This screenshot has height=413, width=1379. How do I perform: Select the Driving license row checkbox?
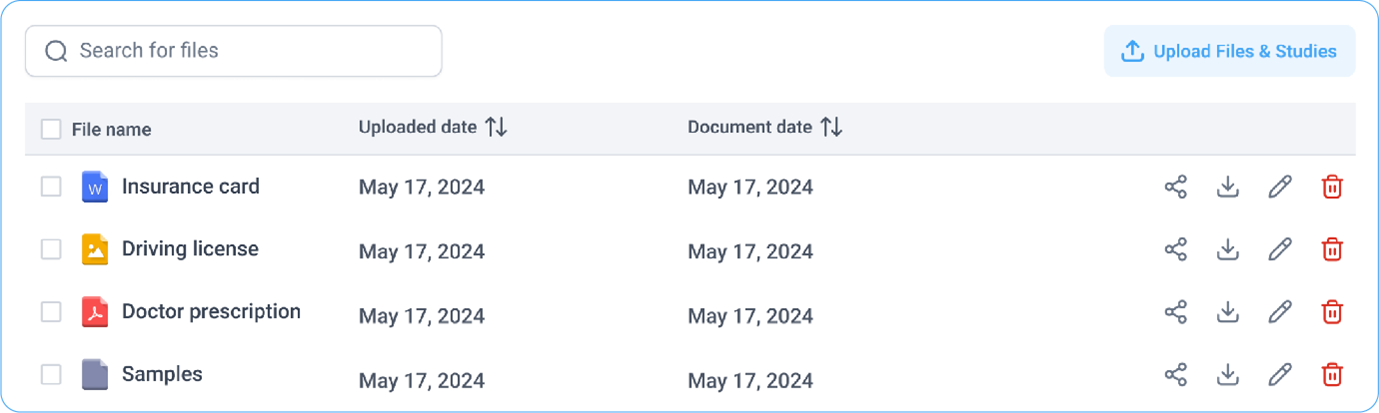[51, 249]
